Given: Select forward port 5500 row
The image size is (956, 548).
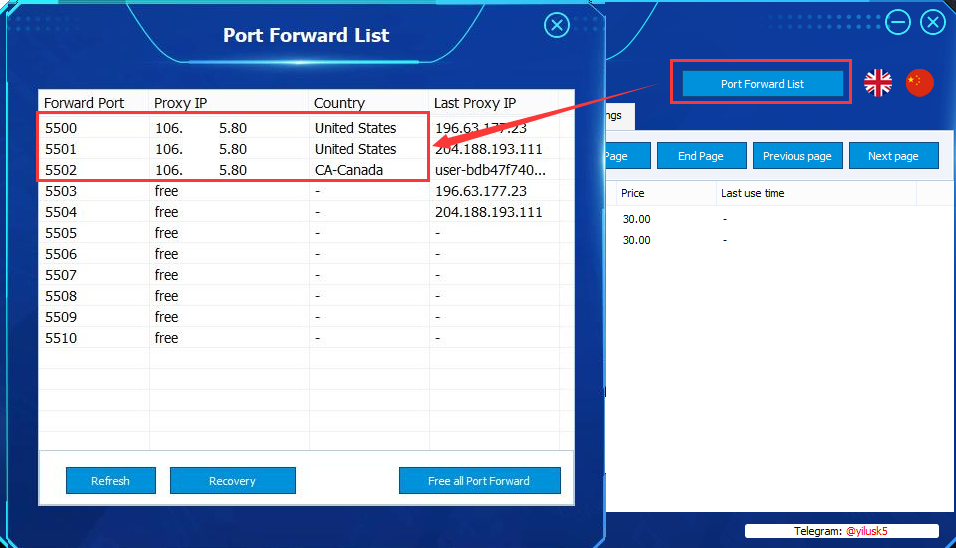Looking at the screenshot, I should [x=306, y=128].
